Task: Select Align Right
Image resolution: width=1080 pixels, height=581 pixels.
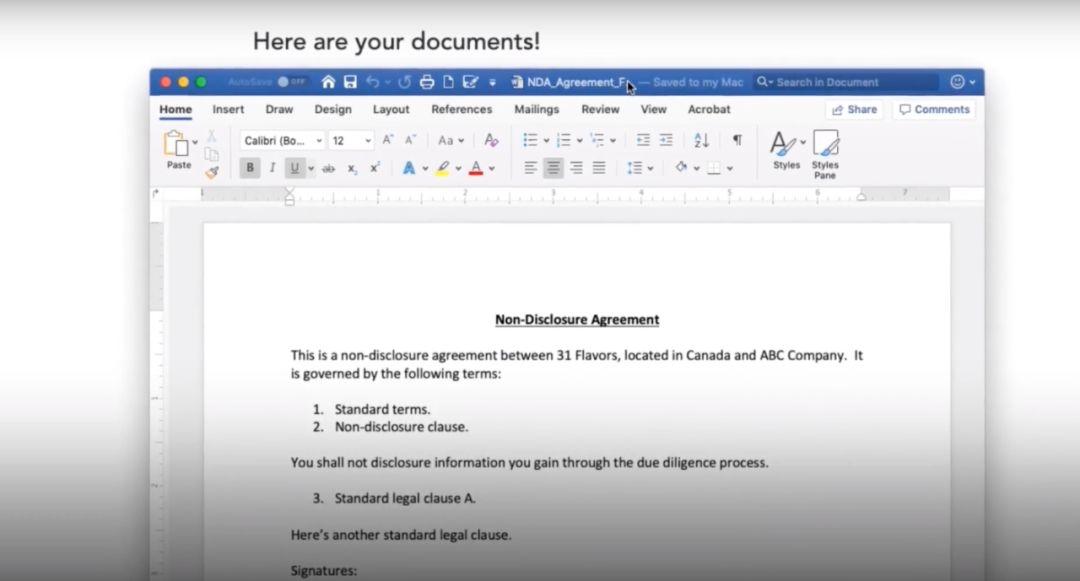Action: coord(576,168)
